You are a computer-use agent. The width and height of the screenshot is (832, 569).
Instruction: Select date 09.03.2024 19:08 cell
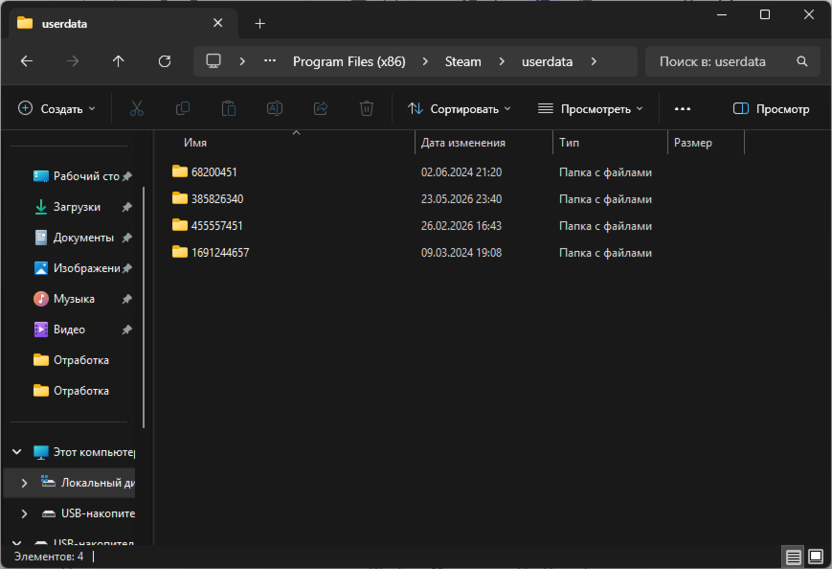click(461, 253)
